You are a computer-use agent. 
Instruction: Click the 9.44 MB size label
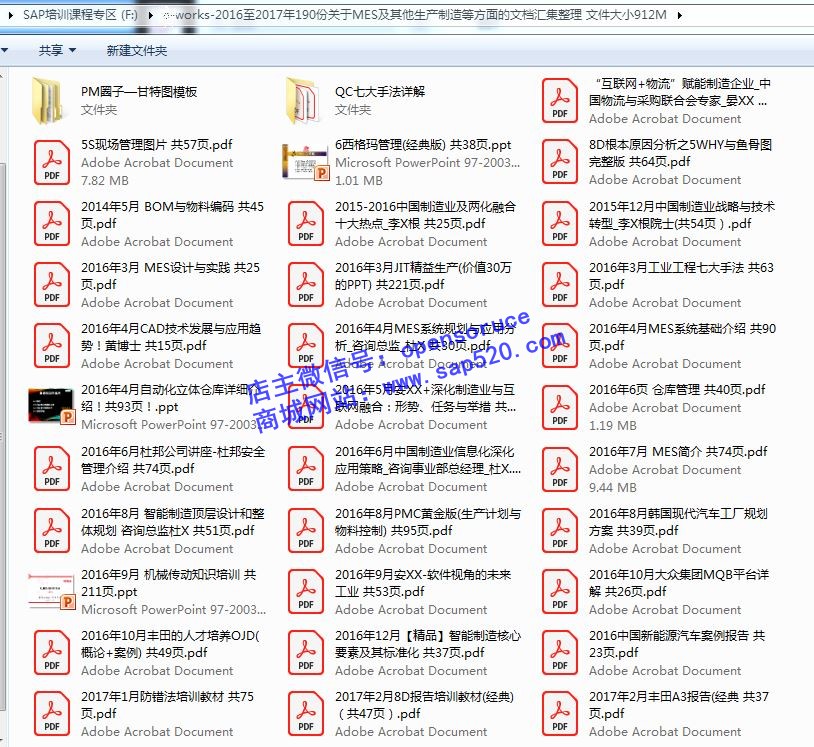click(613, 487)
